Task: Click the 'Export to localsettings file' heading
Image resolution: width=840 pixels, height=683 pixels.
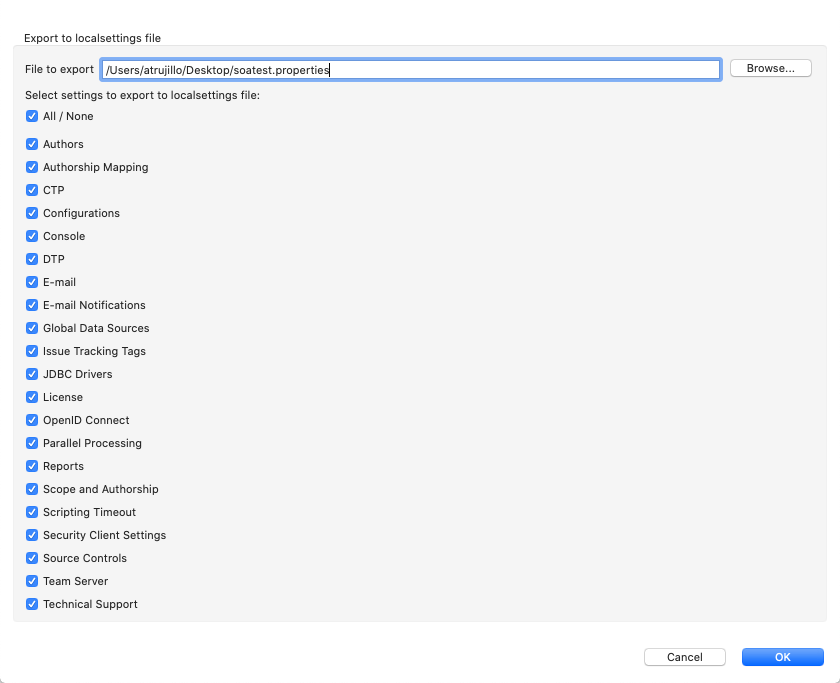Action: [92, 38]
